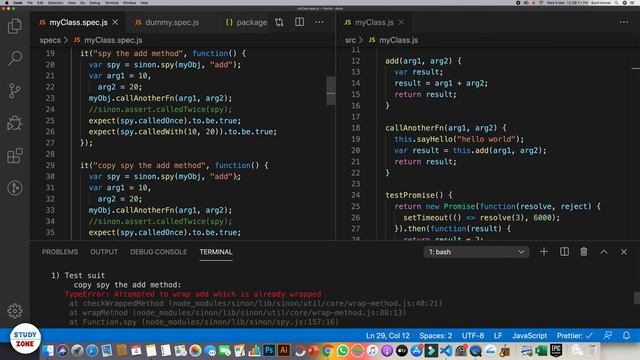Kill terminal with trash icon
This screenshot has height=360, width=640.
[584, 252]
